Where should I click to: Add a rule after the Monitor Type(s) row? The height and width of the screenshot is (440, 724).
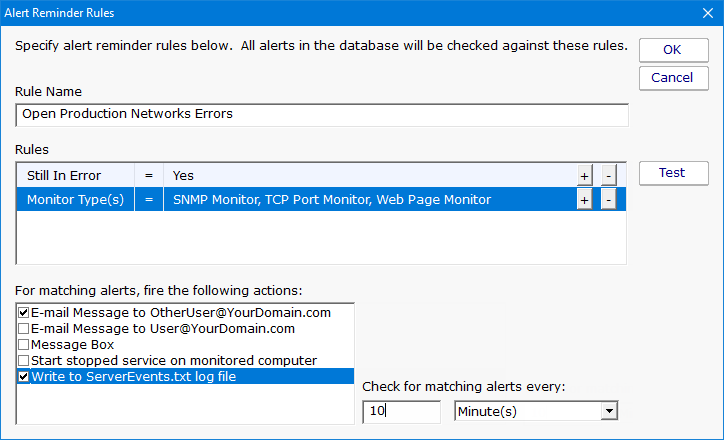pos(584,200)
